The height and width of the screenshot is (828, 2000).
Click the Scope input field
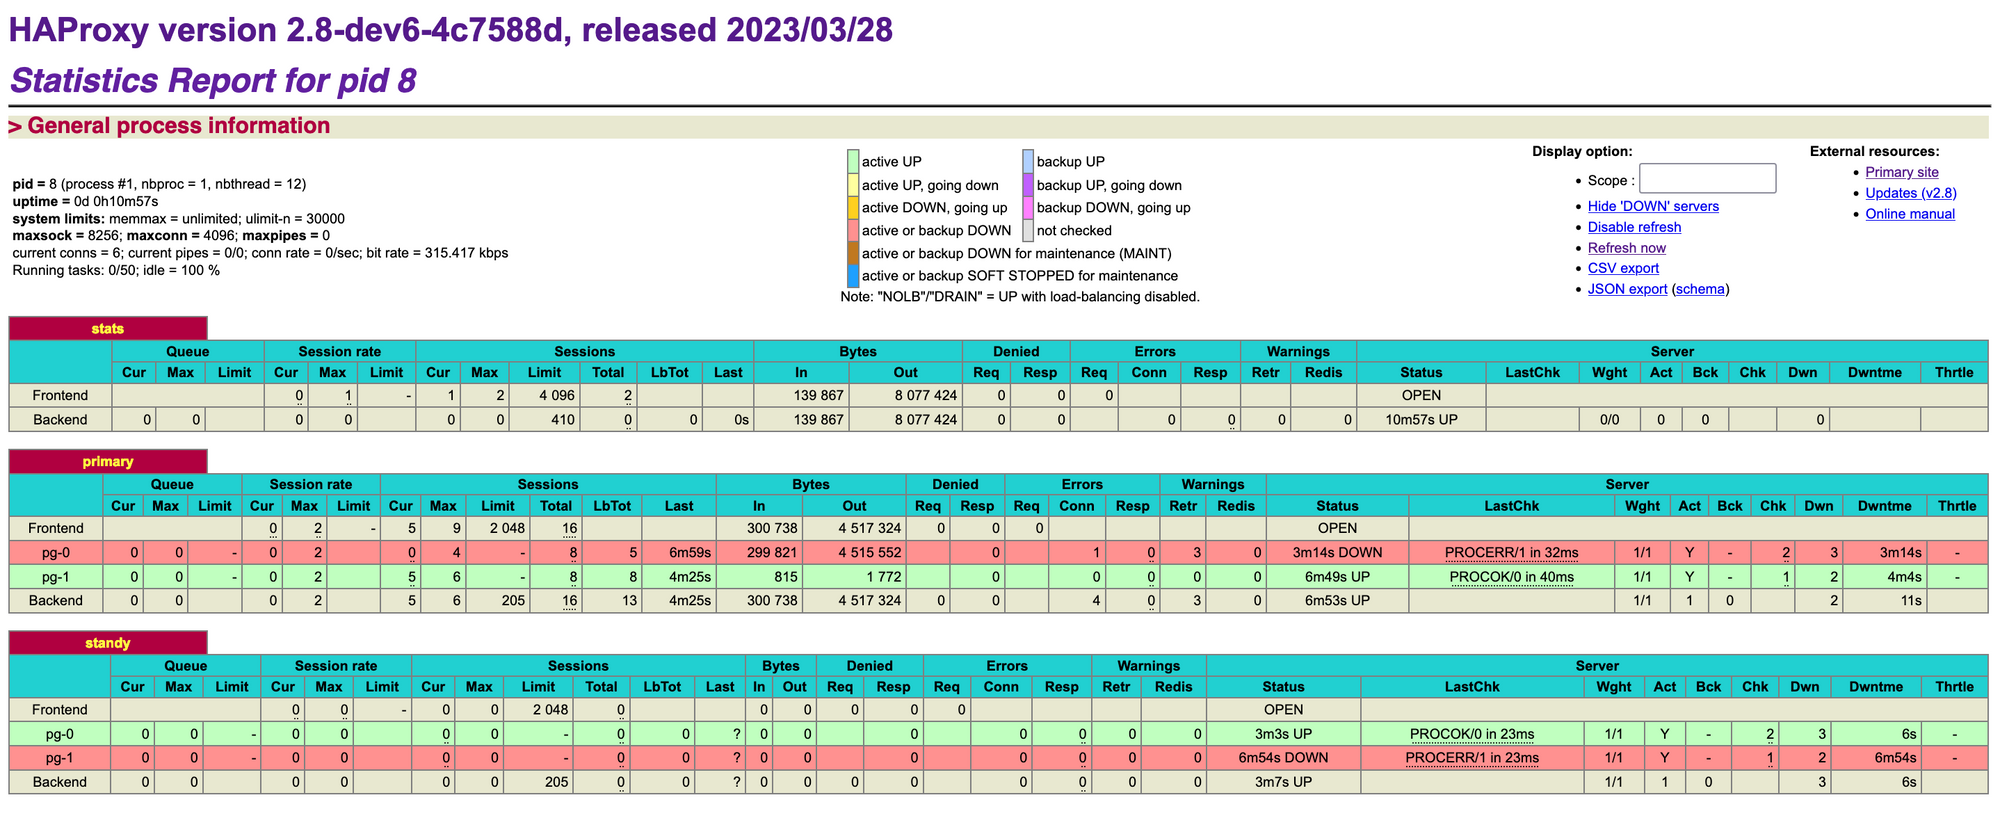[x=1707, y=179]
